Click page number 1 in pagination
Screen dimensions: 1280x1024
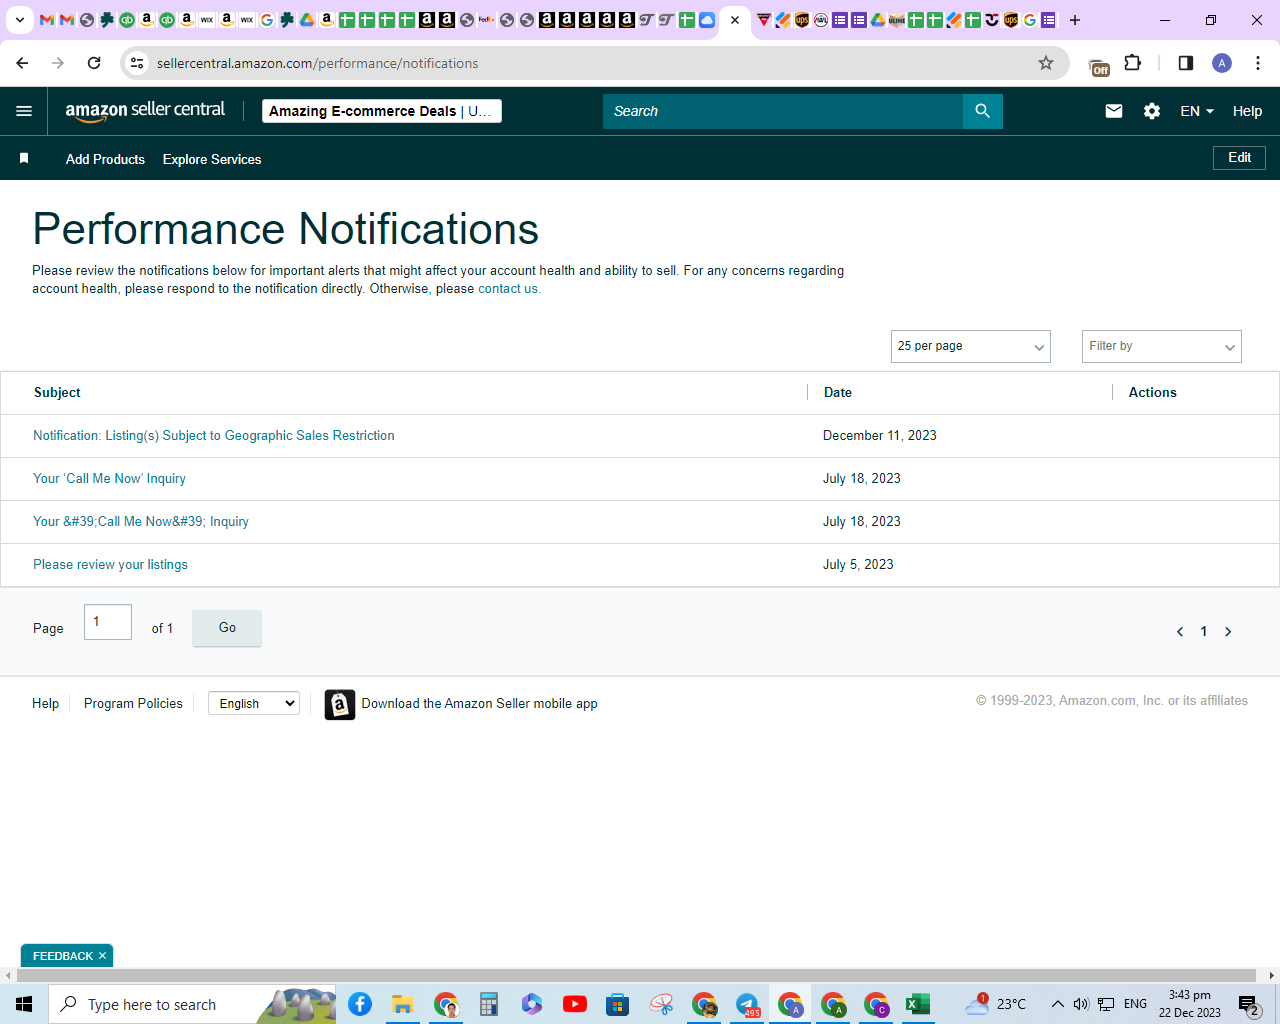(x=1204, y=632)
